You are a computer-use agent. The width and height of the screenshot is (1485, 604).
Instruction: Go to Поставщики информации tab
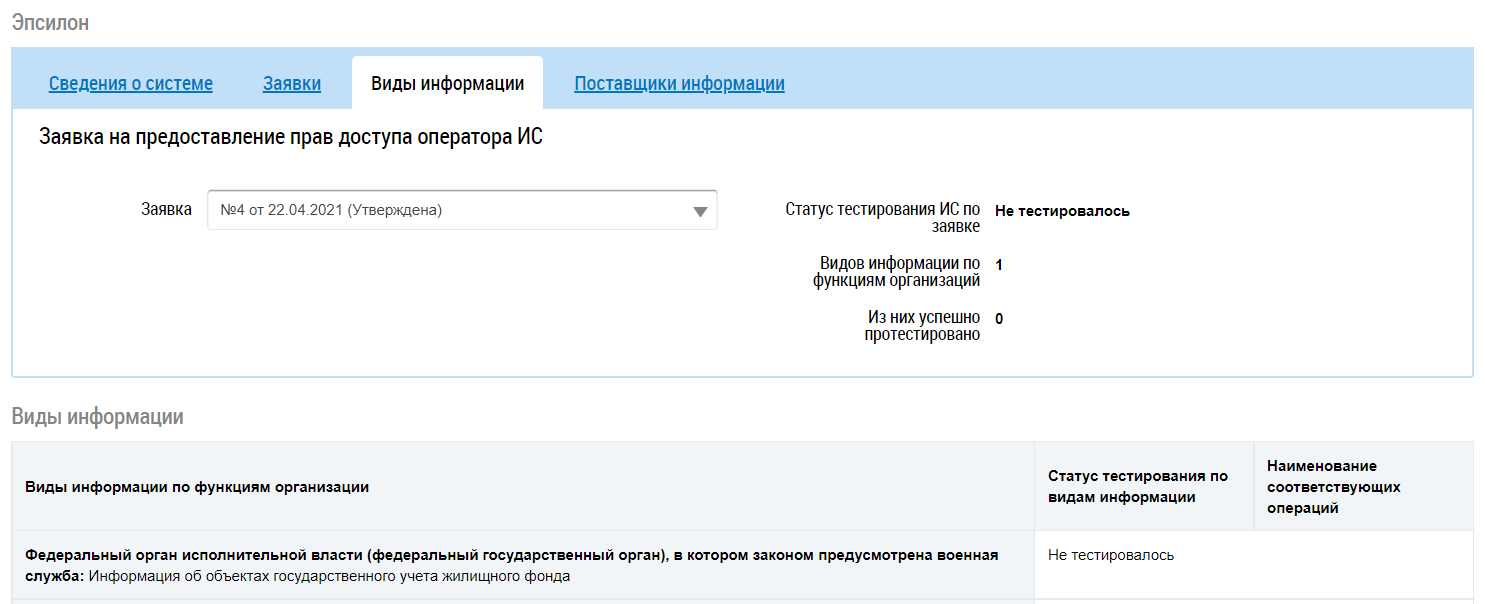679,84
